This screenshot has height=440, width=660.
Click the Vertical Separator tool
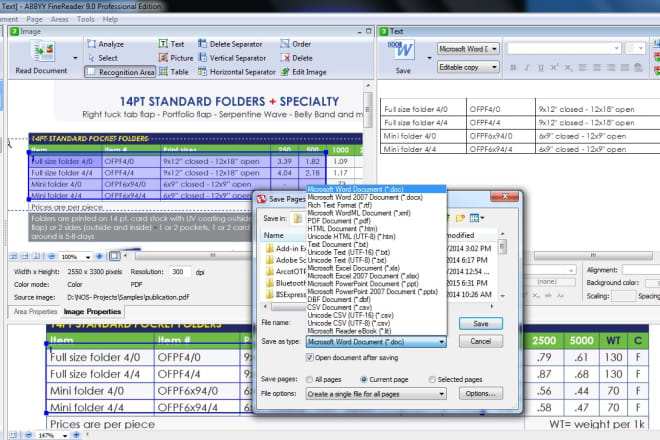(x=232, y=58)
